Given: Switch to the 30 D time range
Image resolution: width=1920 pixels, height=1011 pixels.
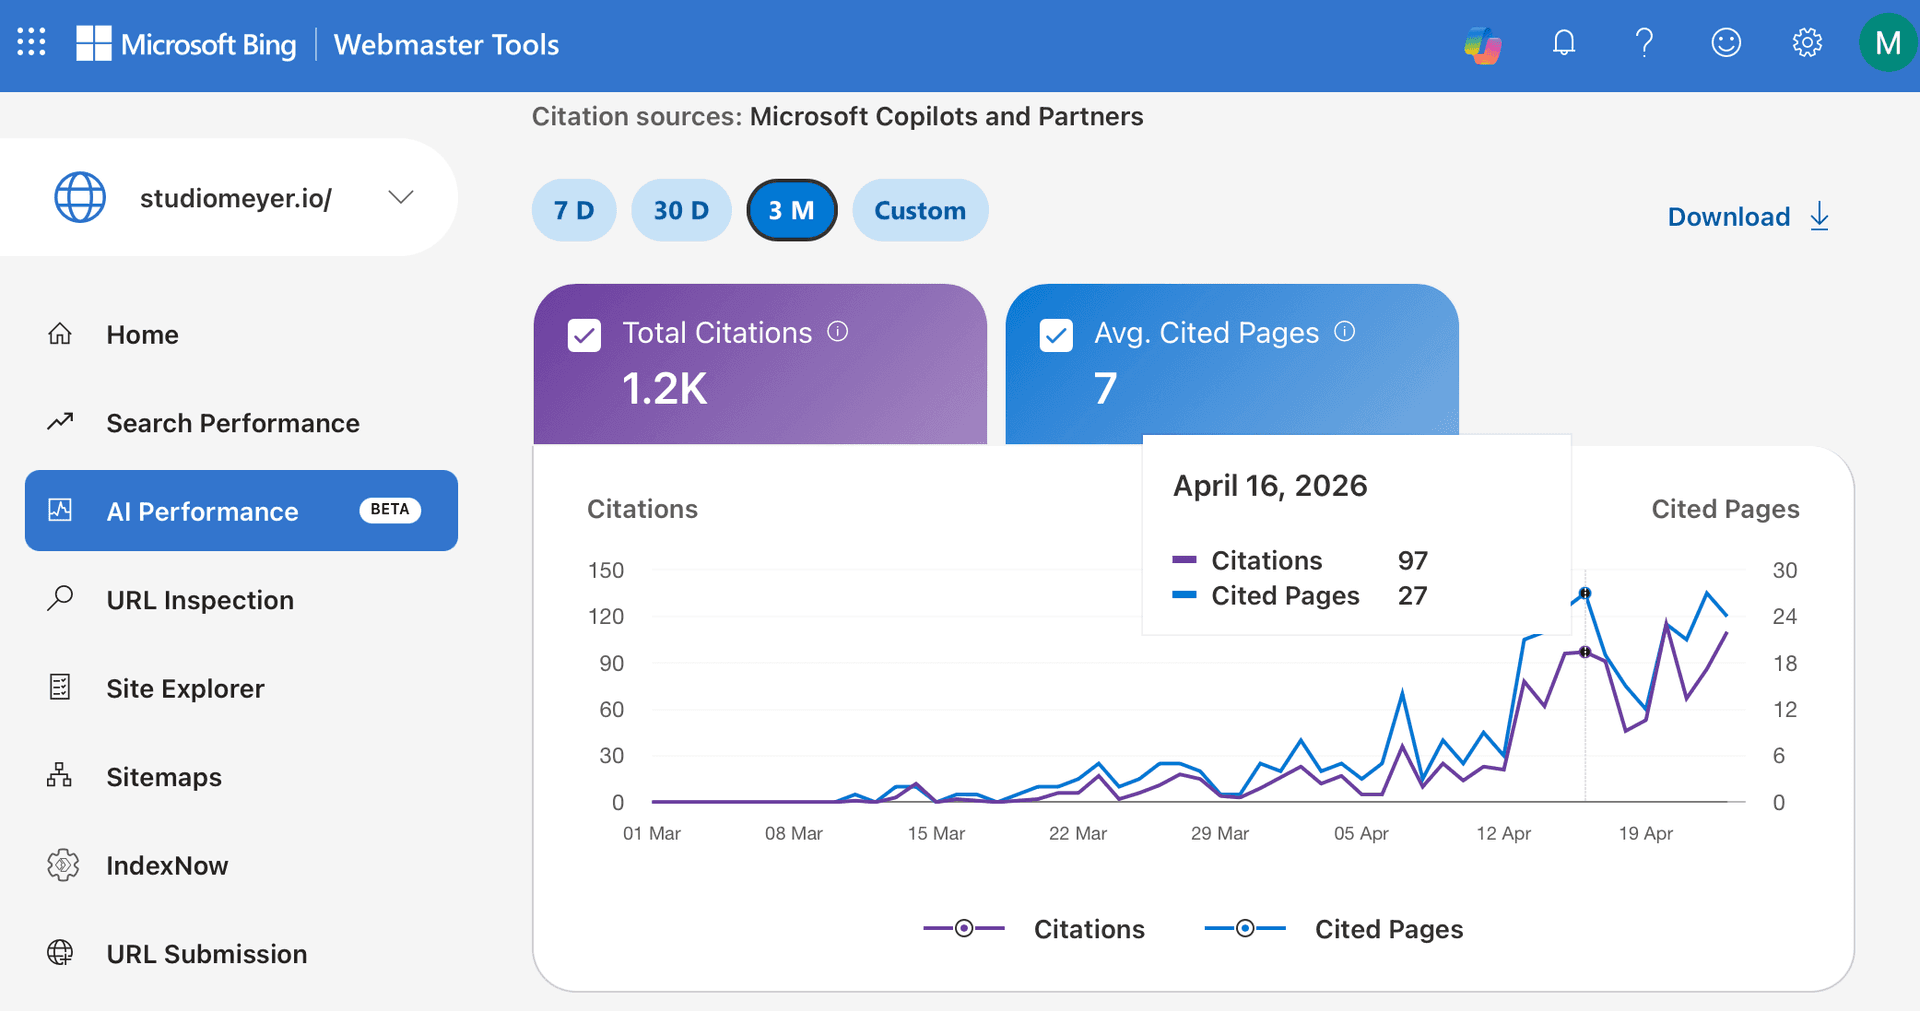Looking at the screenshot, I should point(681,210).
